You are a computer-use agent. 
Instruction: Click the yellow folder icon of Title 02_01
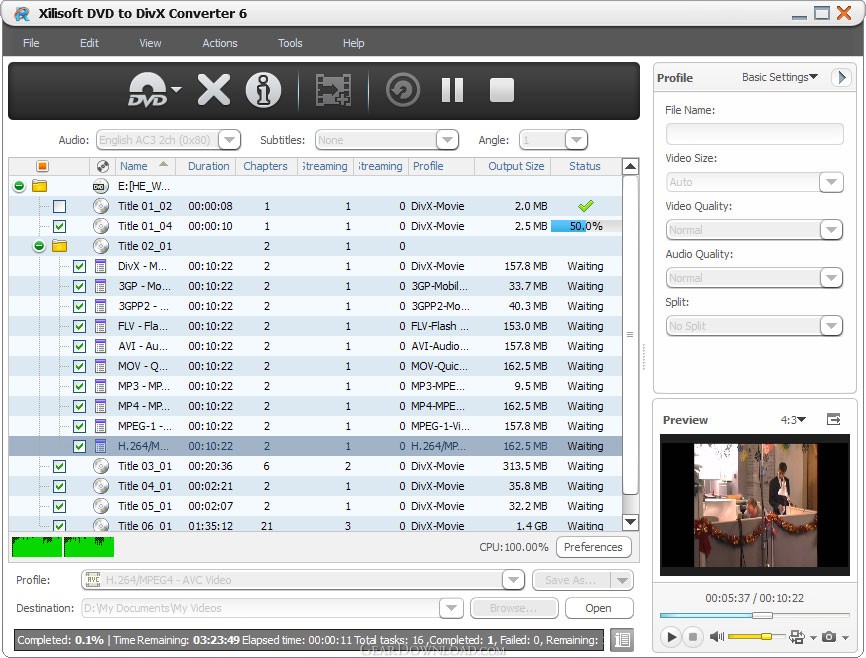pos(59,246)
